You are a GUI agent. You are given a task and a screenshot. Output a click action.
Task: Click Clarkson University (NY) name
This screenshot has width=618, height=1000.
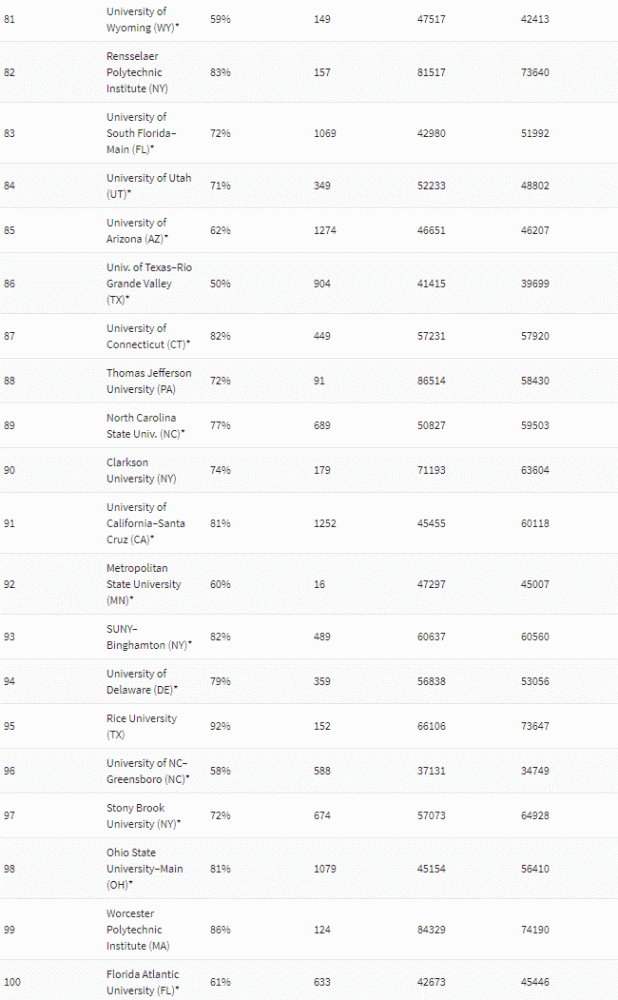131,470
